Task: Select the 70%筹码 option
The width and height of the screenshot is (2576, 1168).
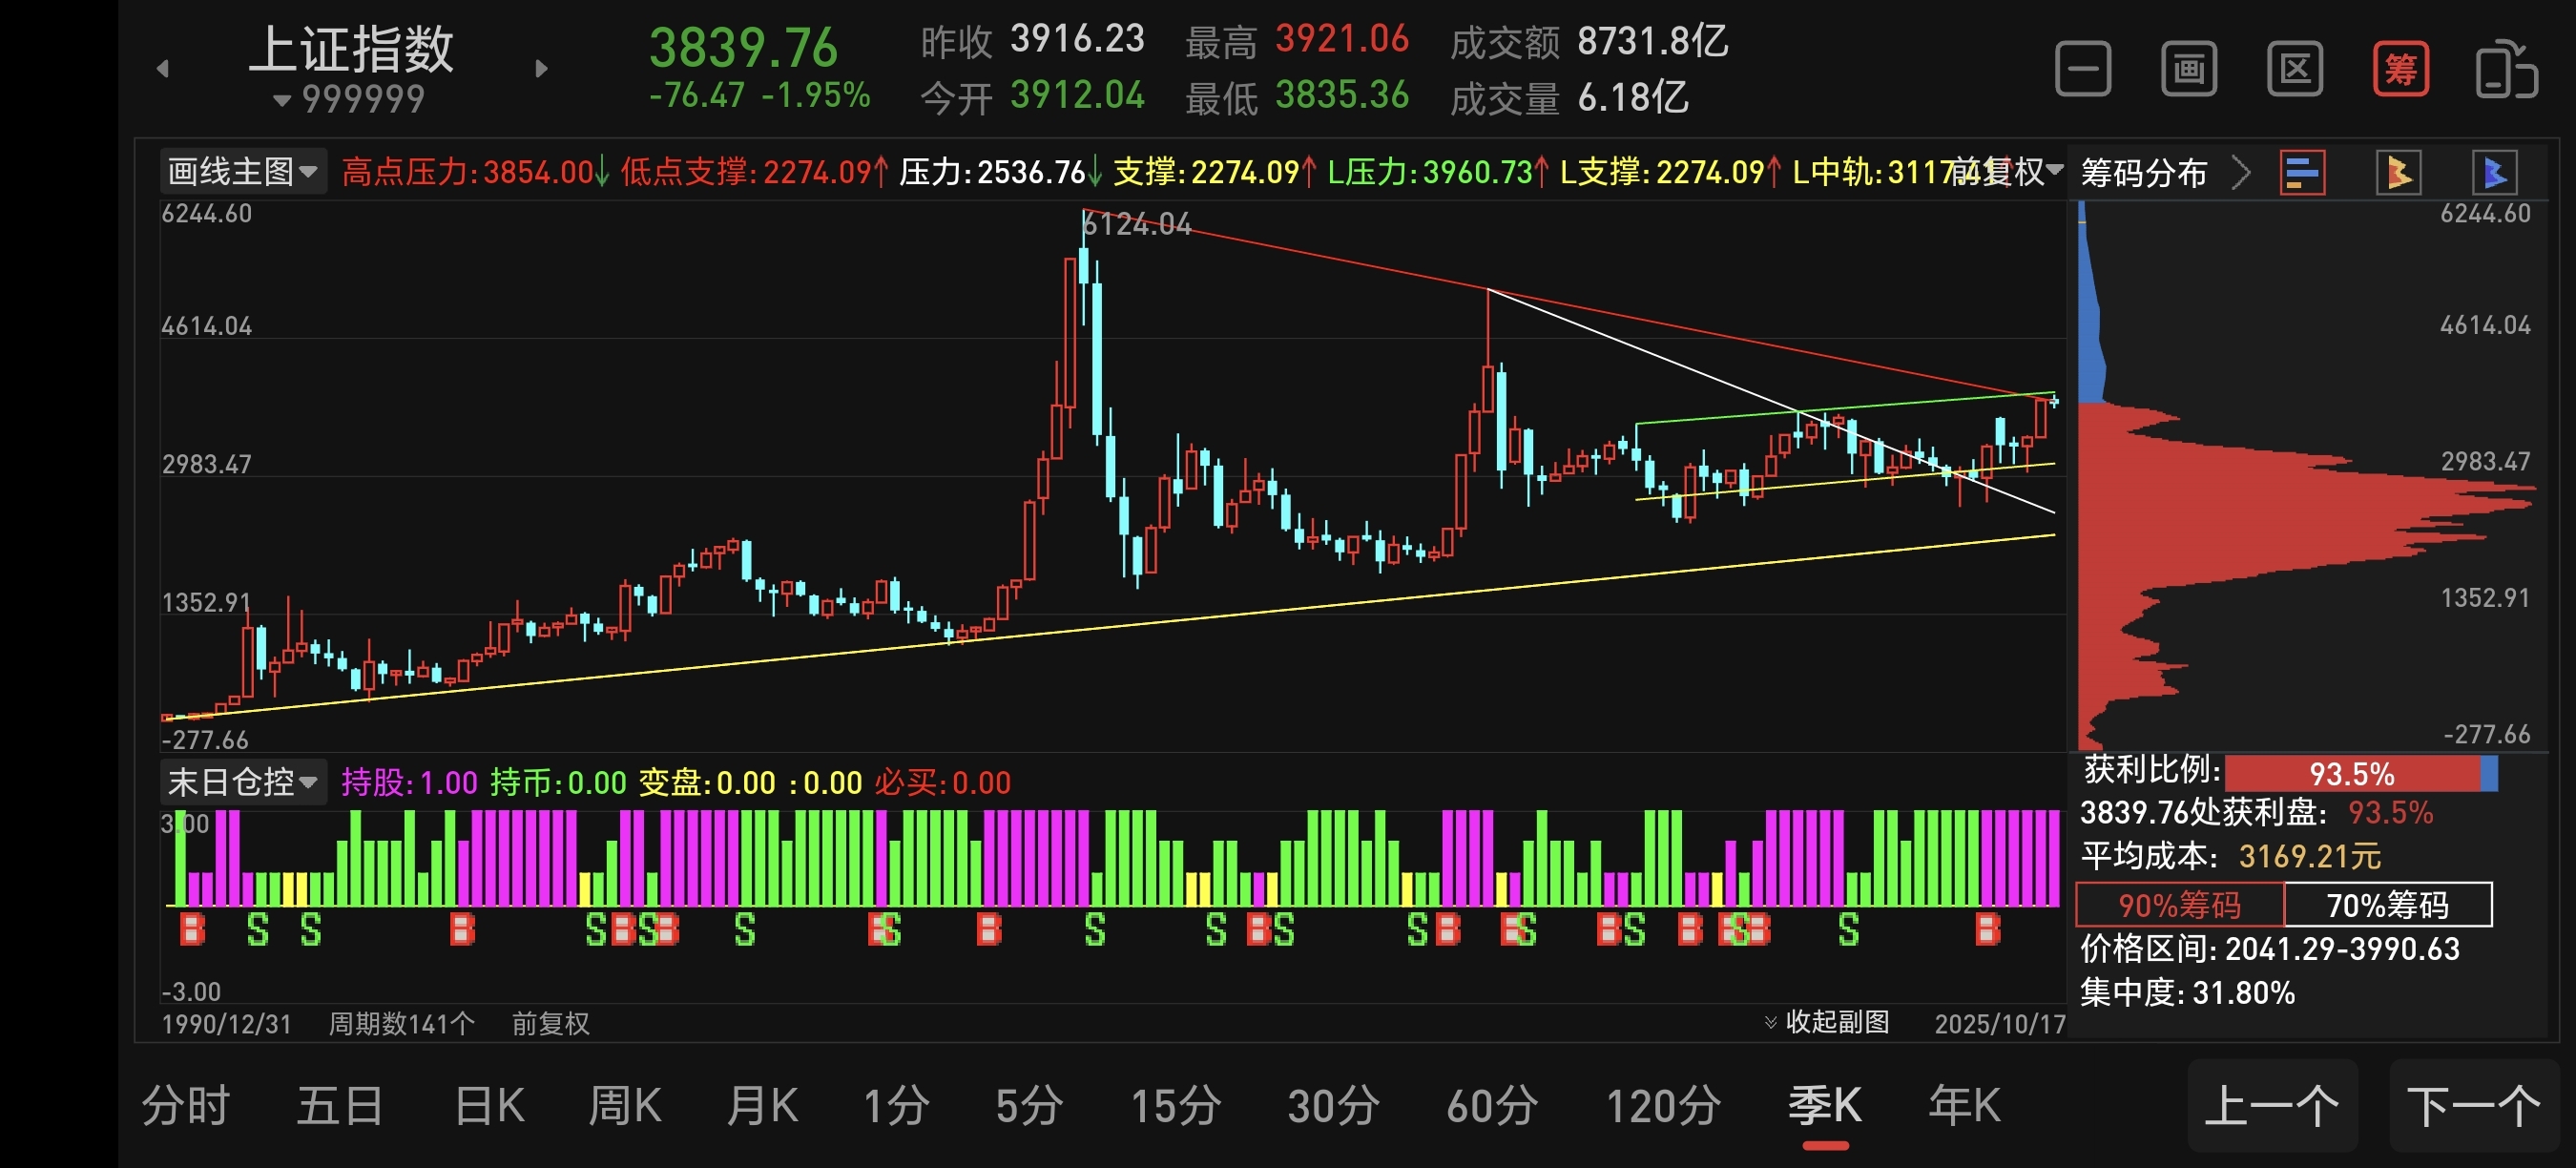Action: click(2387, 905)
